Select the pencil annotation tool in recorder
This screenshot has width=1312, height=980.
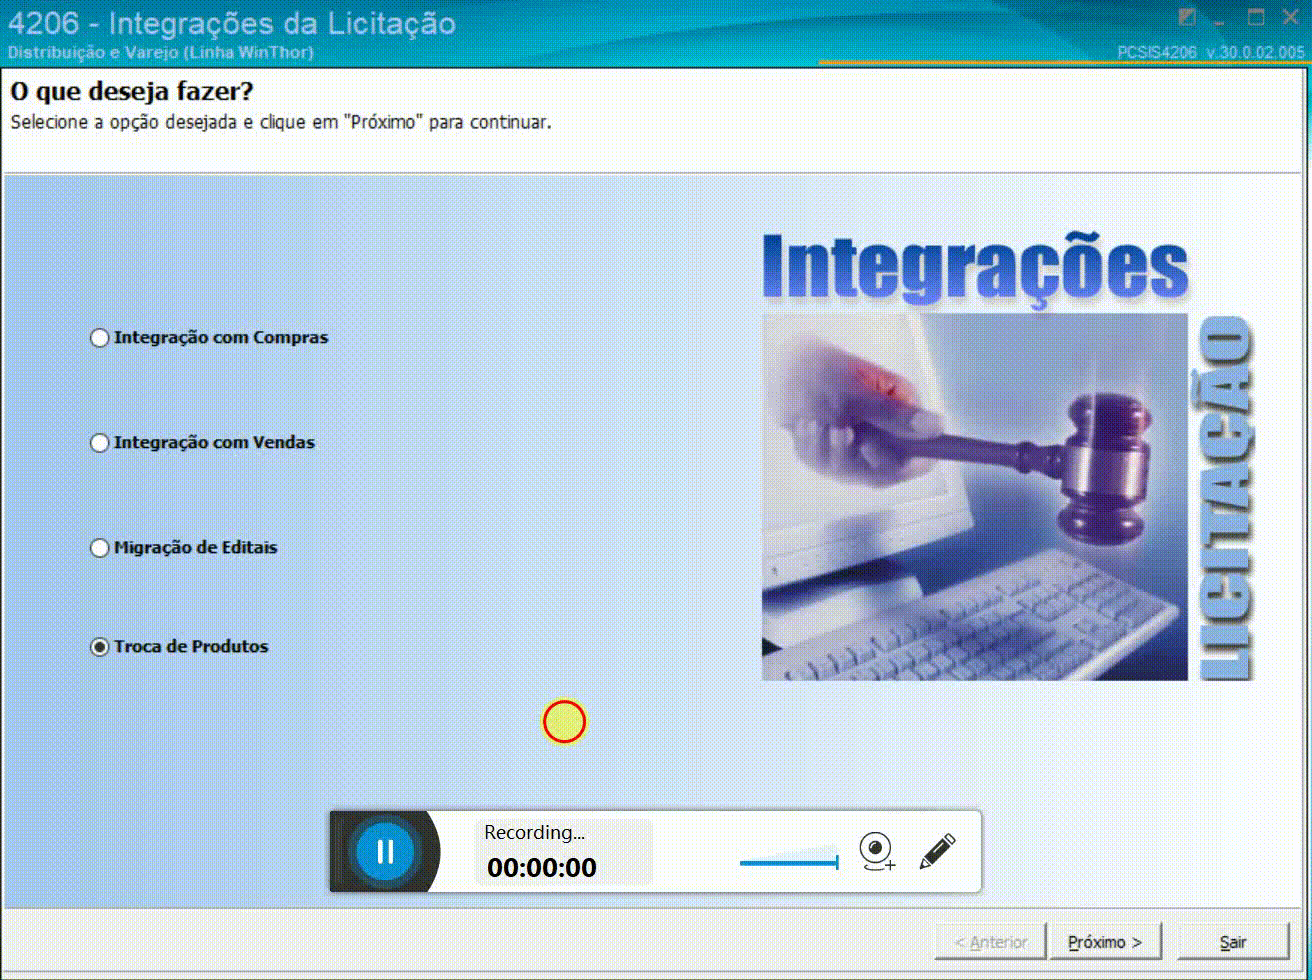point(937,852)
